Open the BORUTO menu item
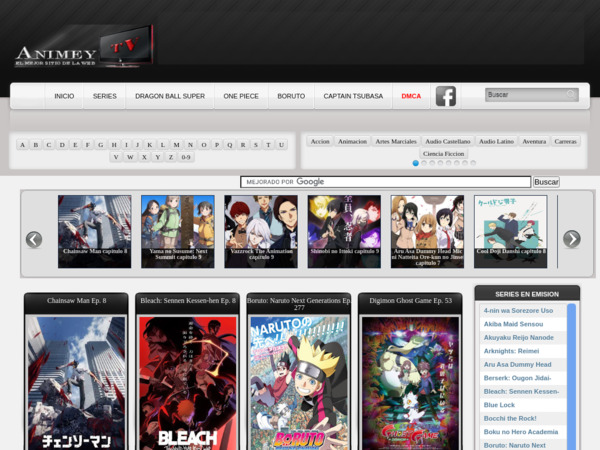This screenshot has height=450, width=600. pos(291,96)
